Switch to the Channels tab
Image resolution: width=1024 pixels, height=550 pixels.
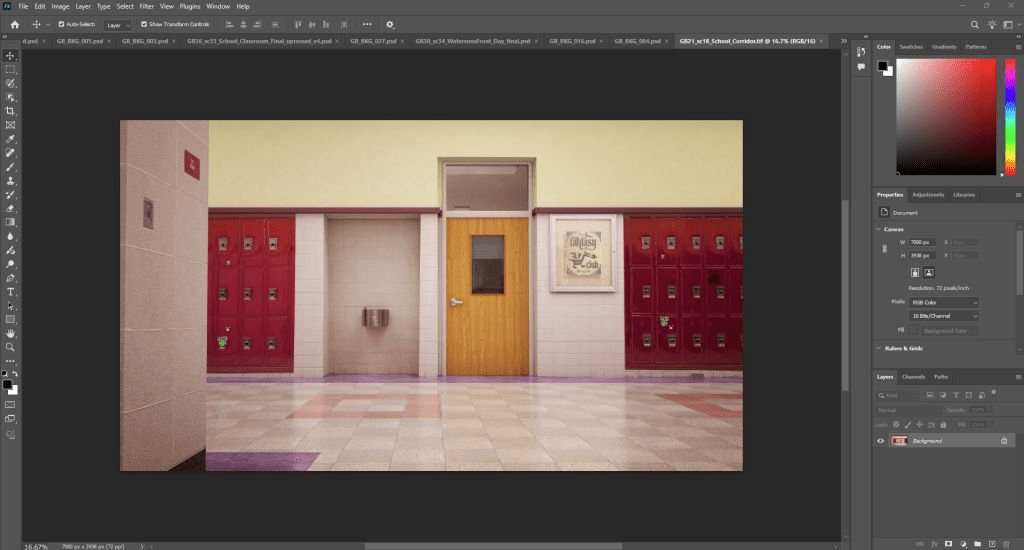tap(913, 377)
